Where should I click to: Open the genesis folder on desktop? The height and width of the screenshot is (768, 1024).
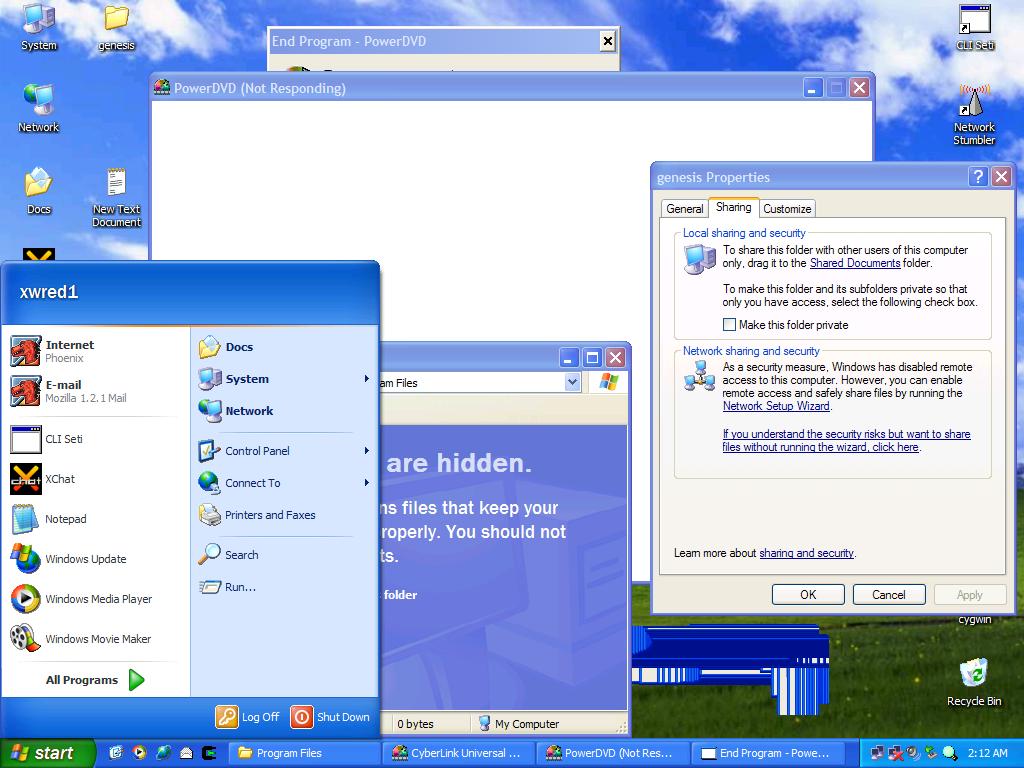click(116, 26)
